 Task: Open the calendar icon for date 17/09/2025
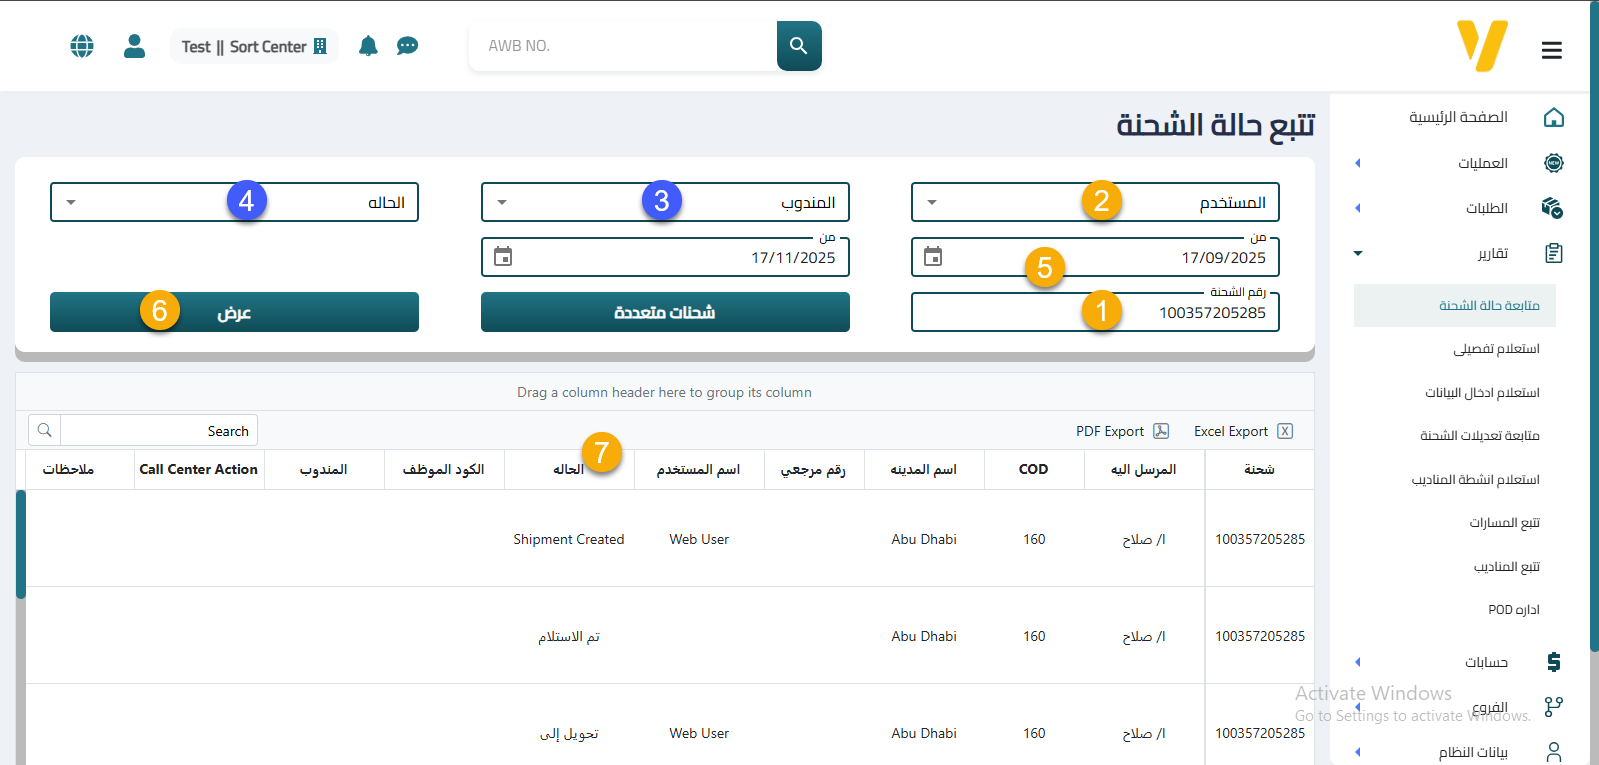(x=933, y=257)
